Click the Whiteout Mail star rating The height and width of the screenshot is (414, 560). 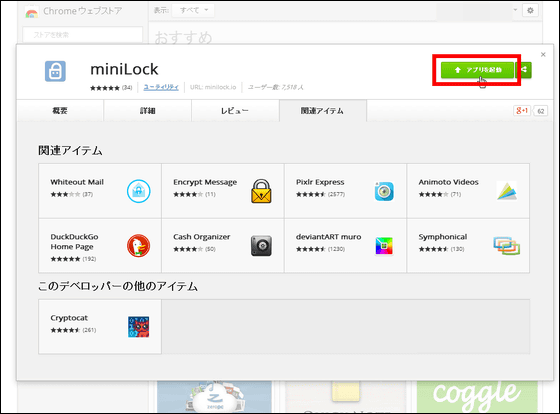point(65,195)
